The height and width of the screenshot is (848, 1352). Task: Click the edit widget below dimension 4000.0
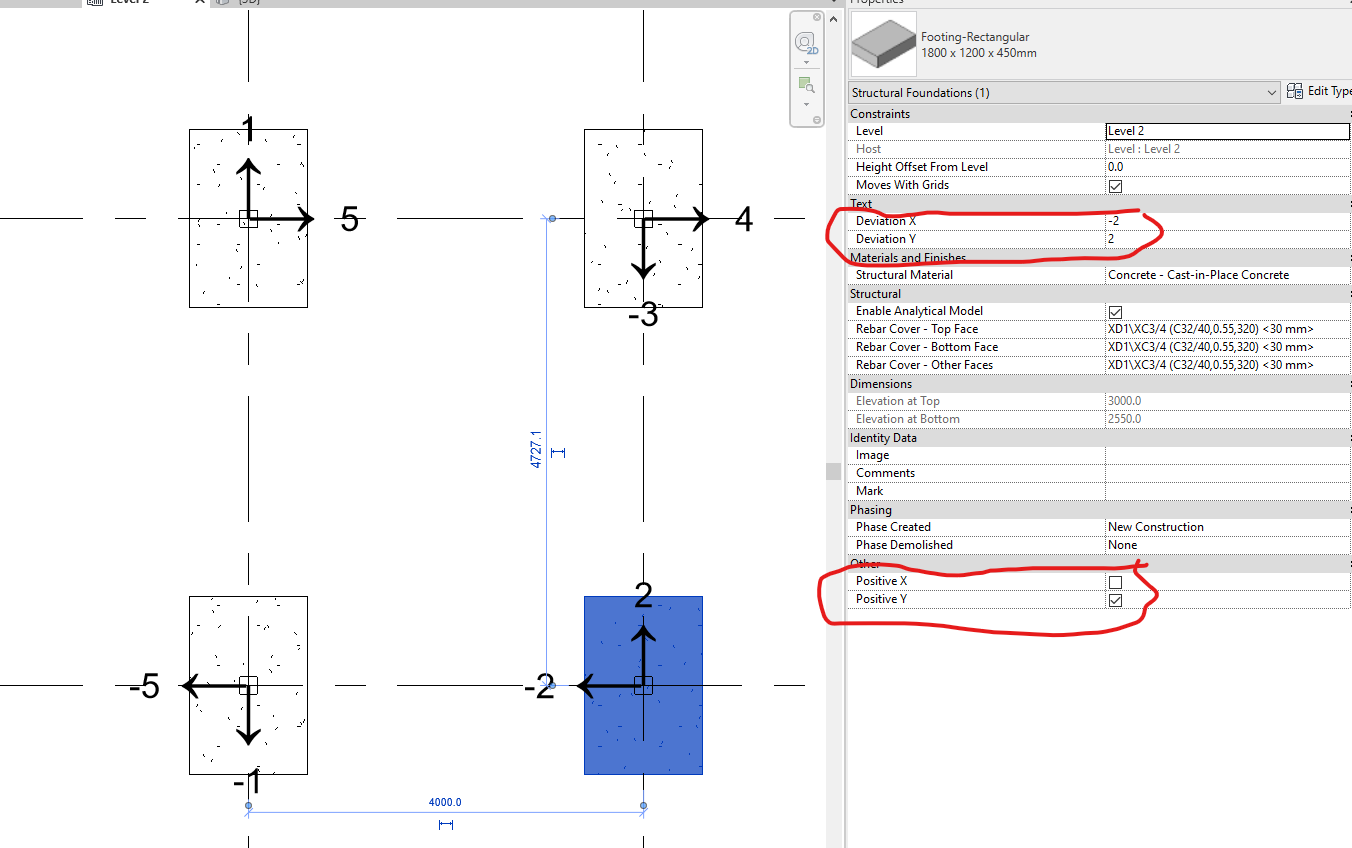pyautogui.click(x=446, y=824)
